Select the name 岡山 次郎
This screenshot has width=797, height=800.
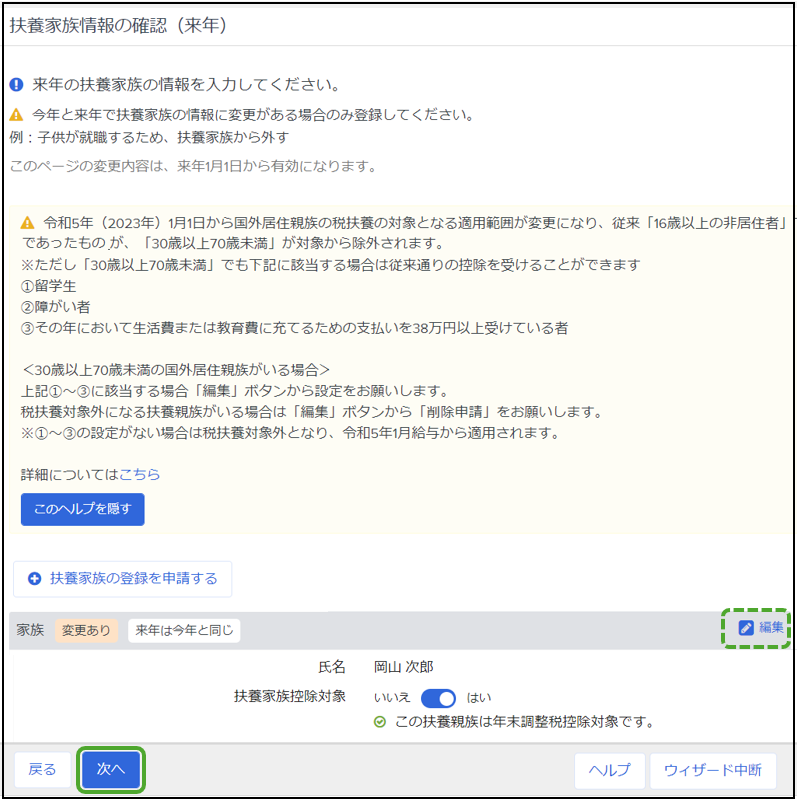[x=404, y=667]
